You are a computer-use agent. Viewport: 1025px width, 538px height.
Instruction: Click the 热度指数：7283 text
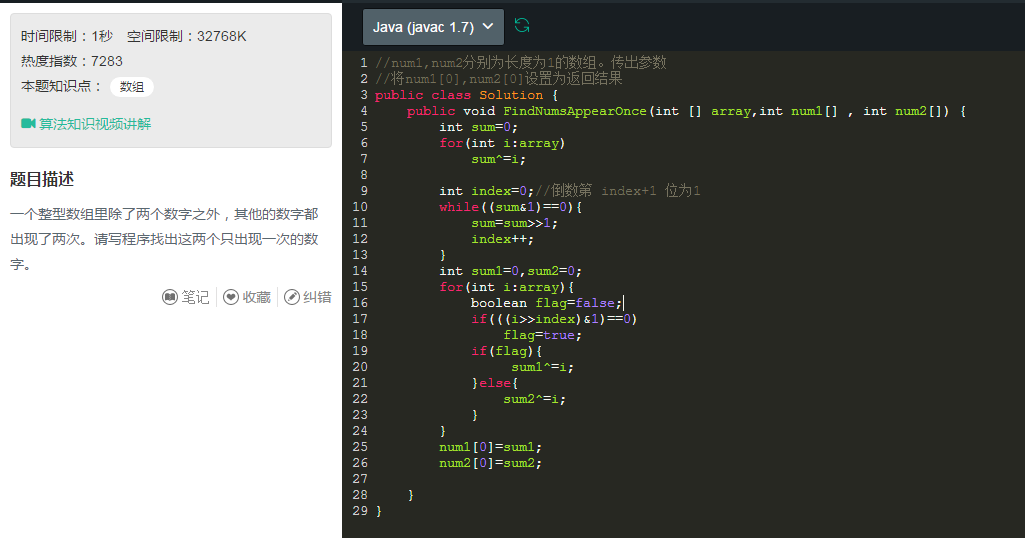(72, 61)
